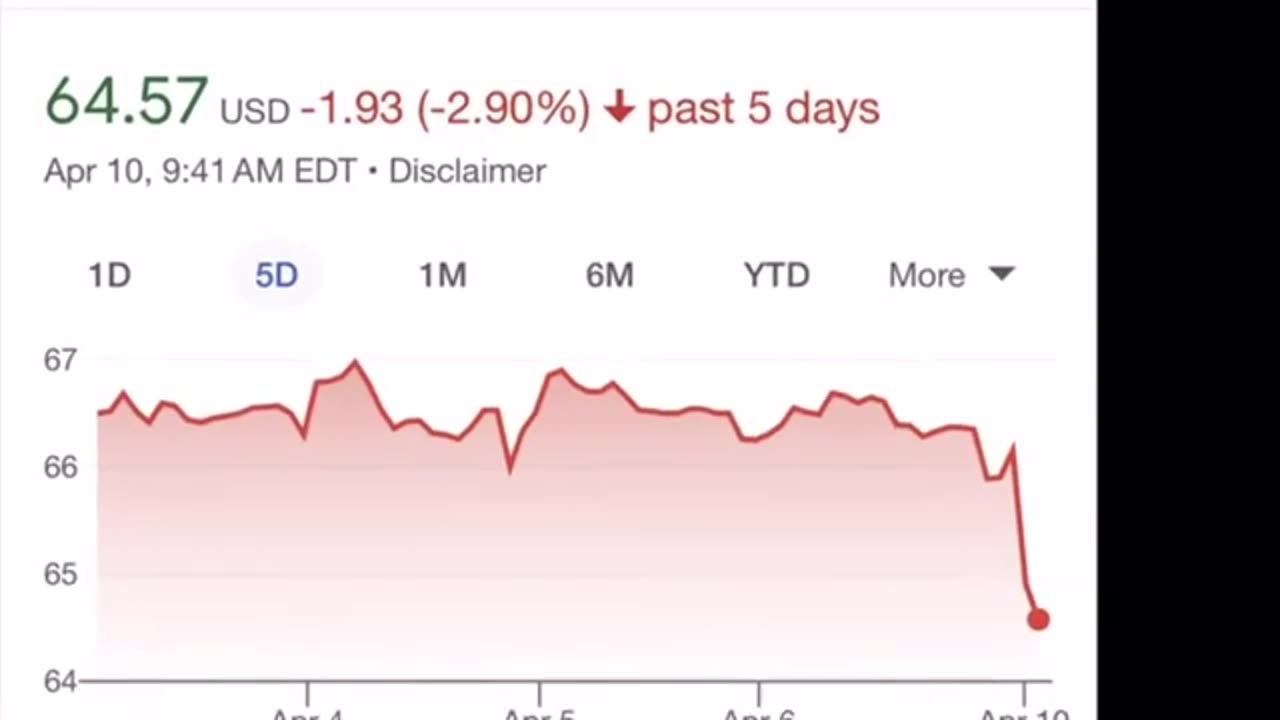1280x720 pixels.
Task: Switch to the 1D time range
Action: [x=110, y=275]
